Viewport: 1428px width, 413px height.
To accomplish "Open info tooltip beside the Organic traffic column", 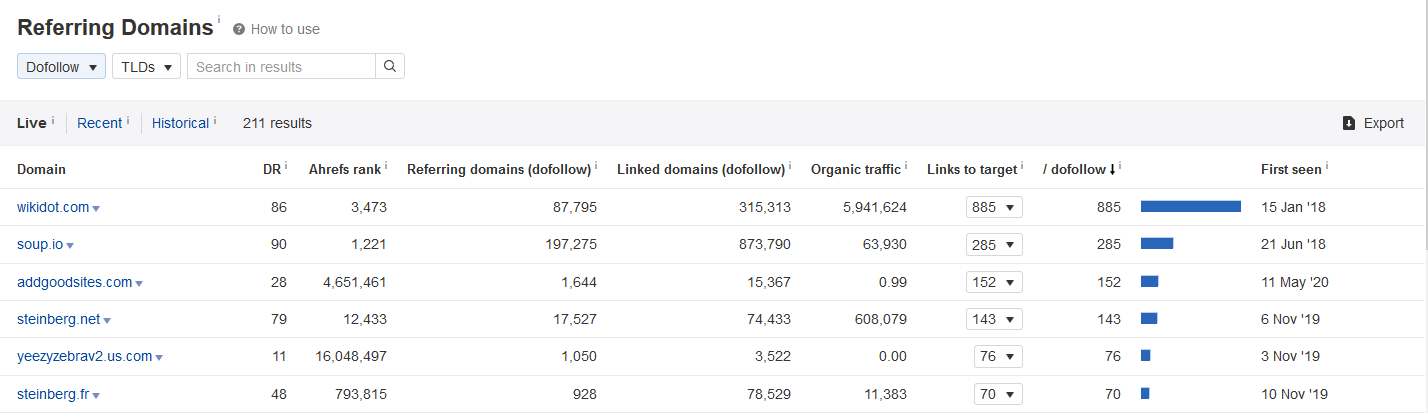I will coord(906,166).
